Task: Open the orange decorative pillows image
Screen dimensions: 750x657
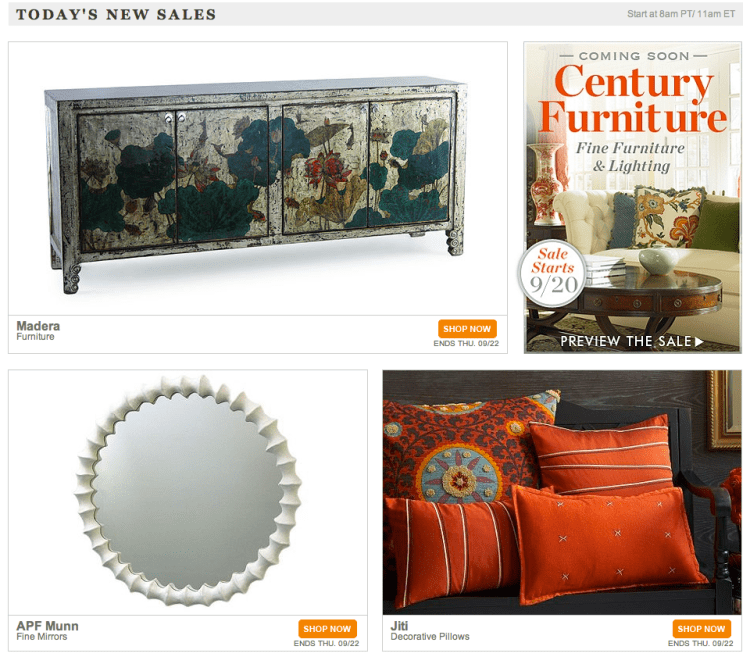Action: click(x=562, y=492)
